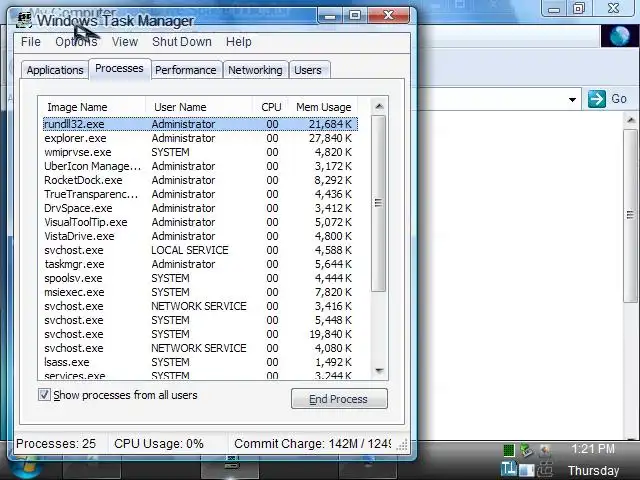640x480 pixels.
Task: Open the Options menu
Action: [76, 42]
